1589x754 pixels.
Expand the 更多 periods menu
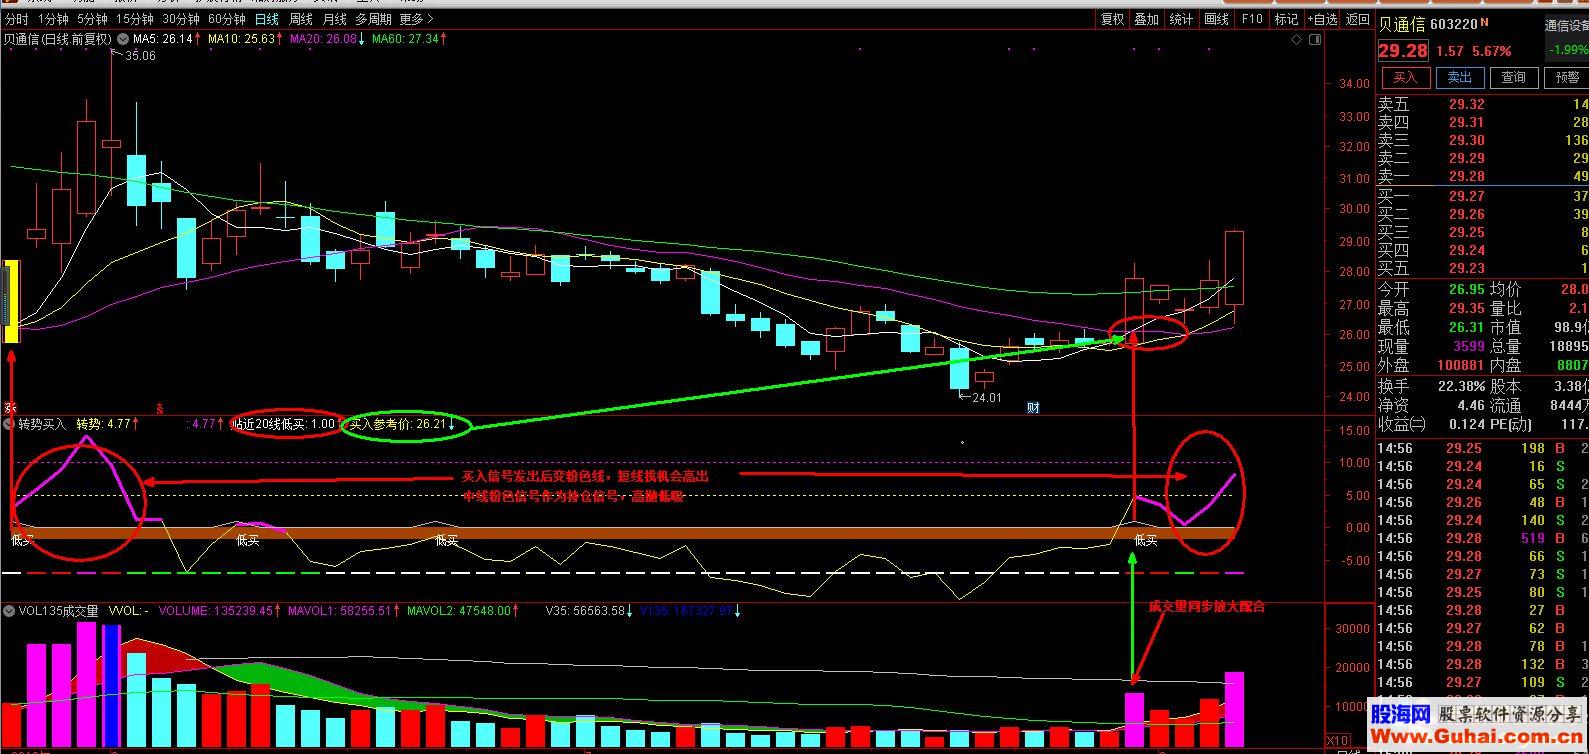(416, 19)
